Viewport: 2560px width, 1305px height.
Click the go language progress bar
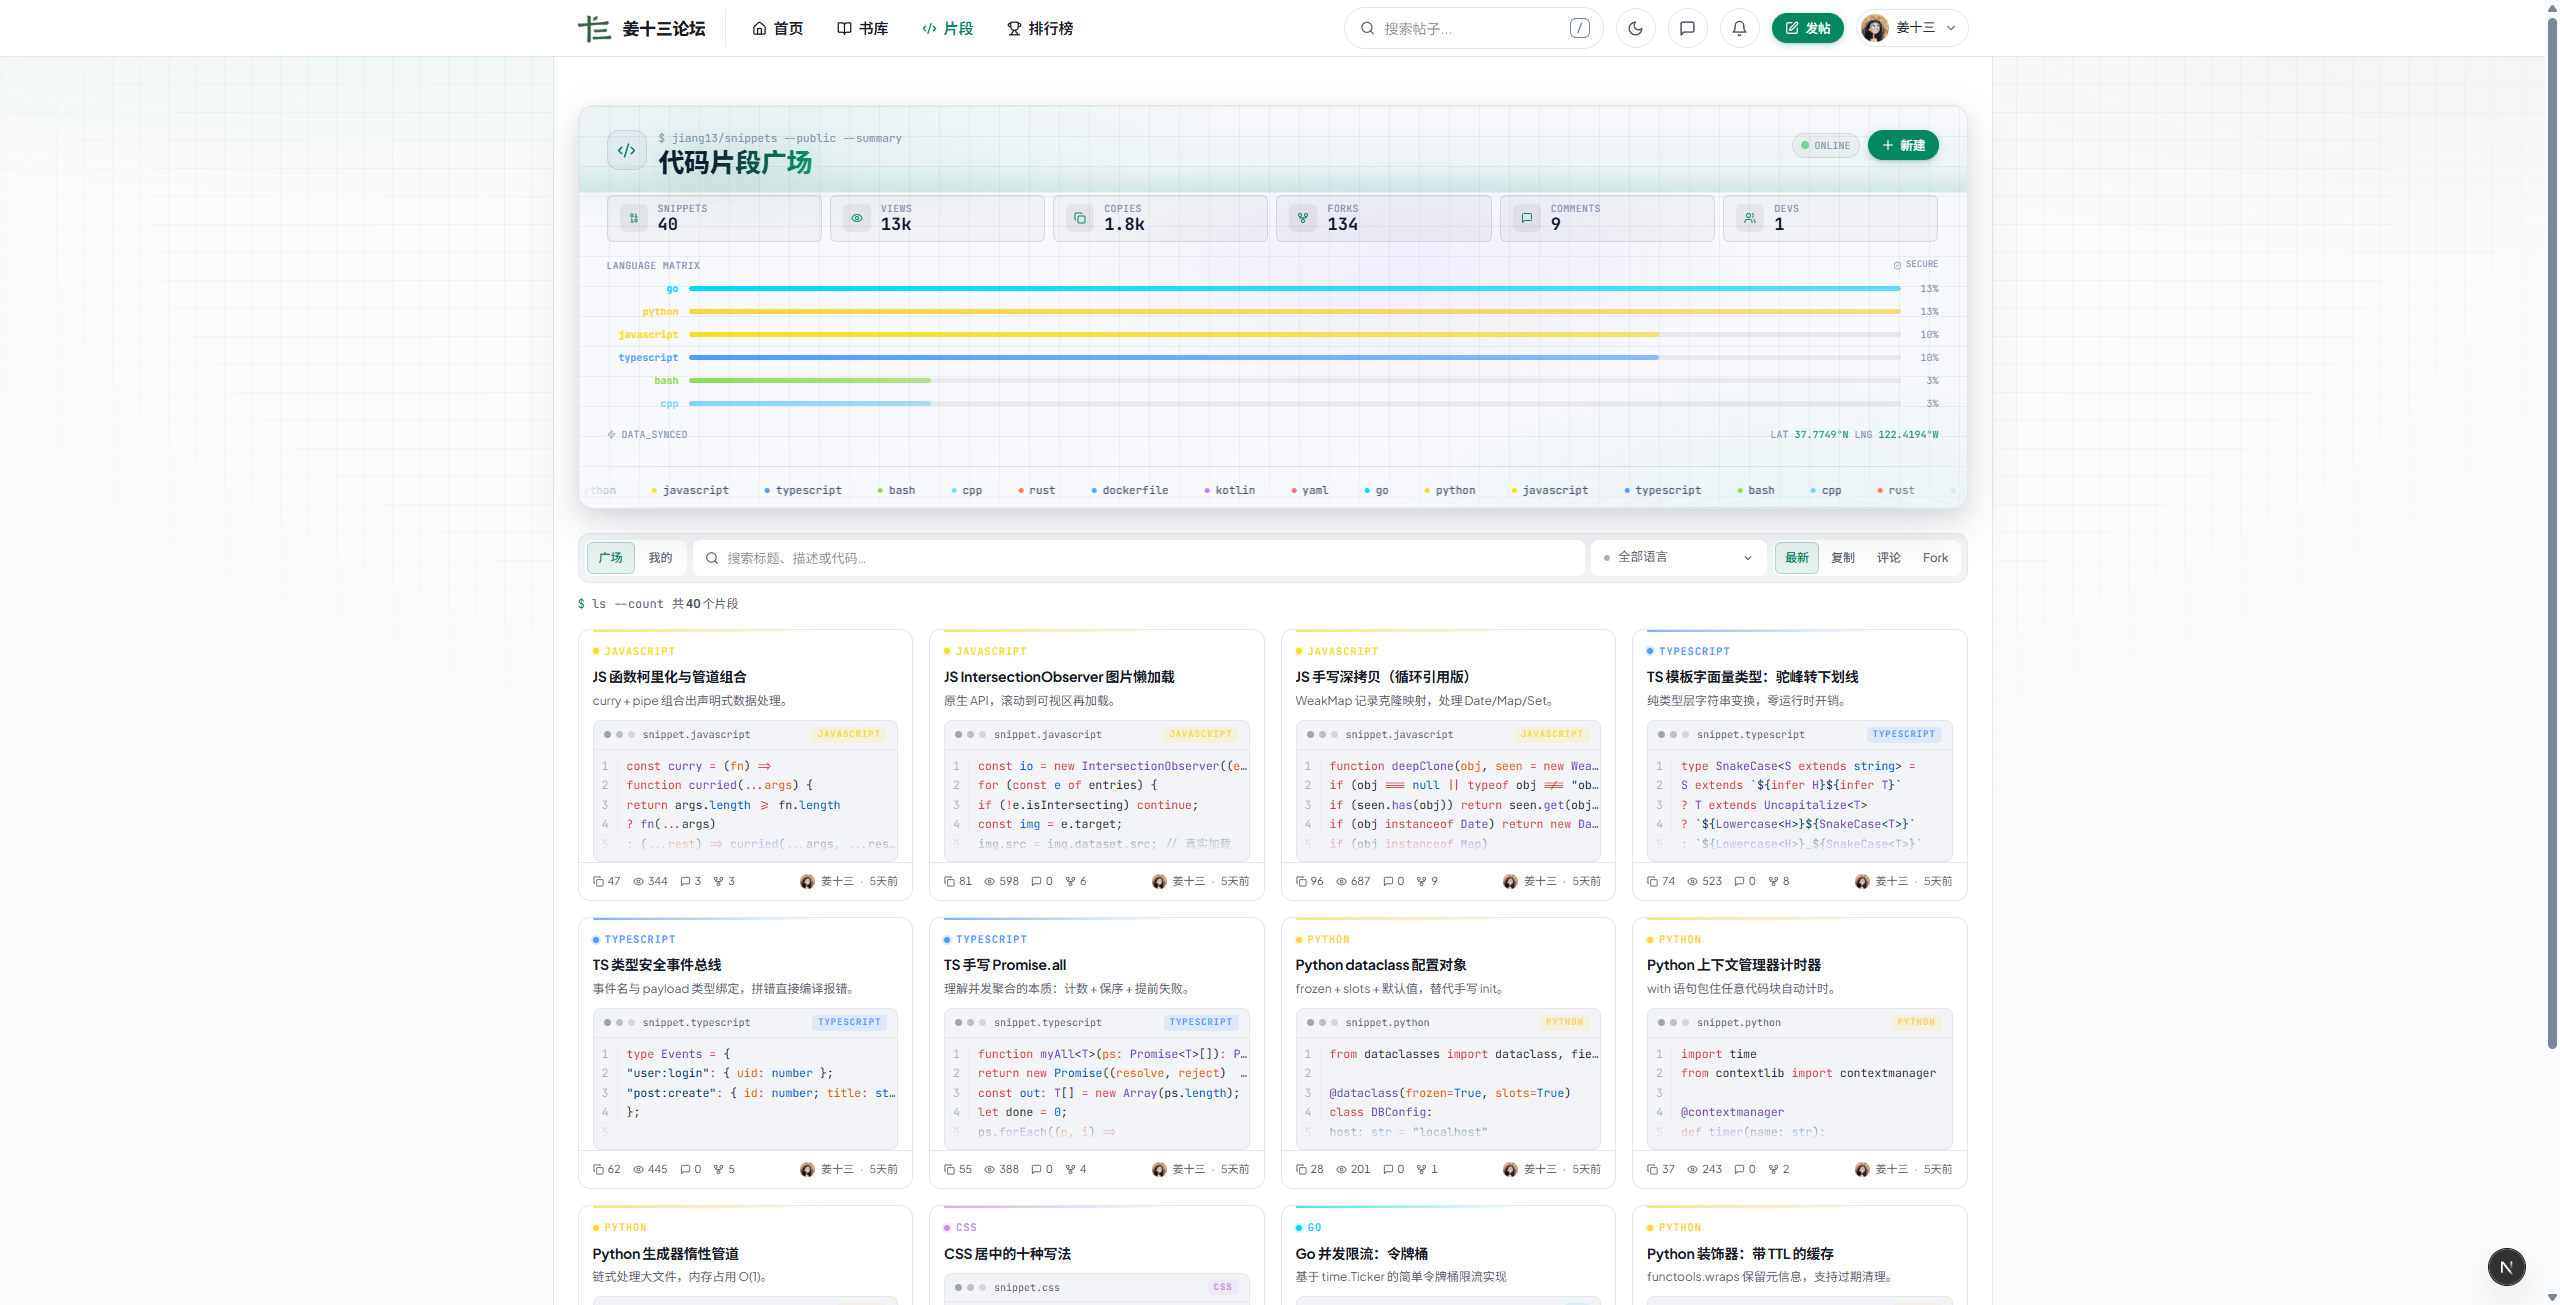(1294, 288)
